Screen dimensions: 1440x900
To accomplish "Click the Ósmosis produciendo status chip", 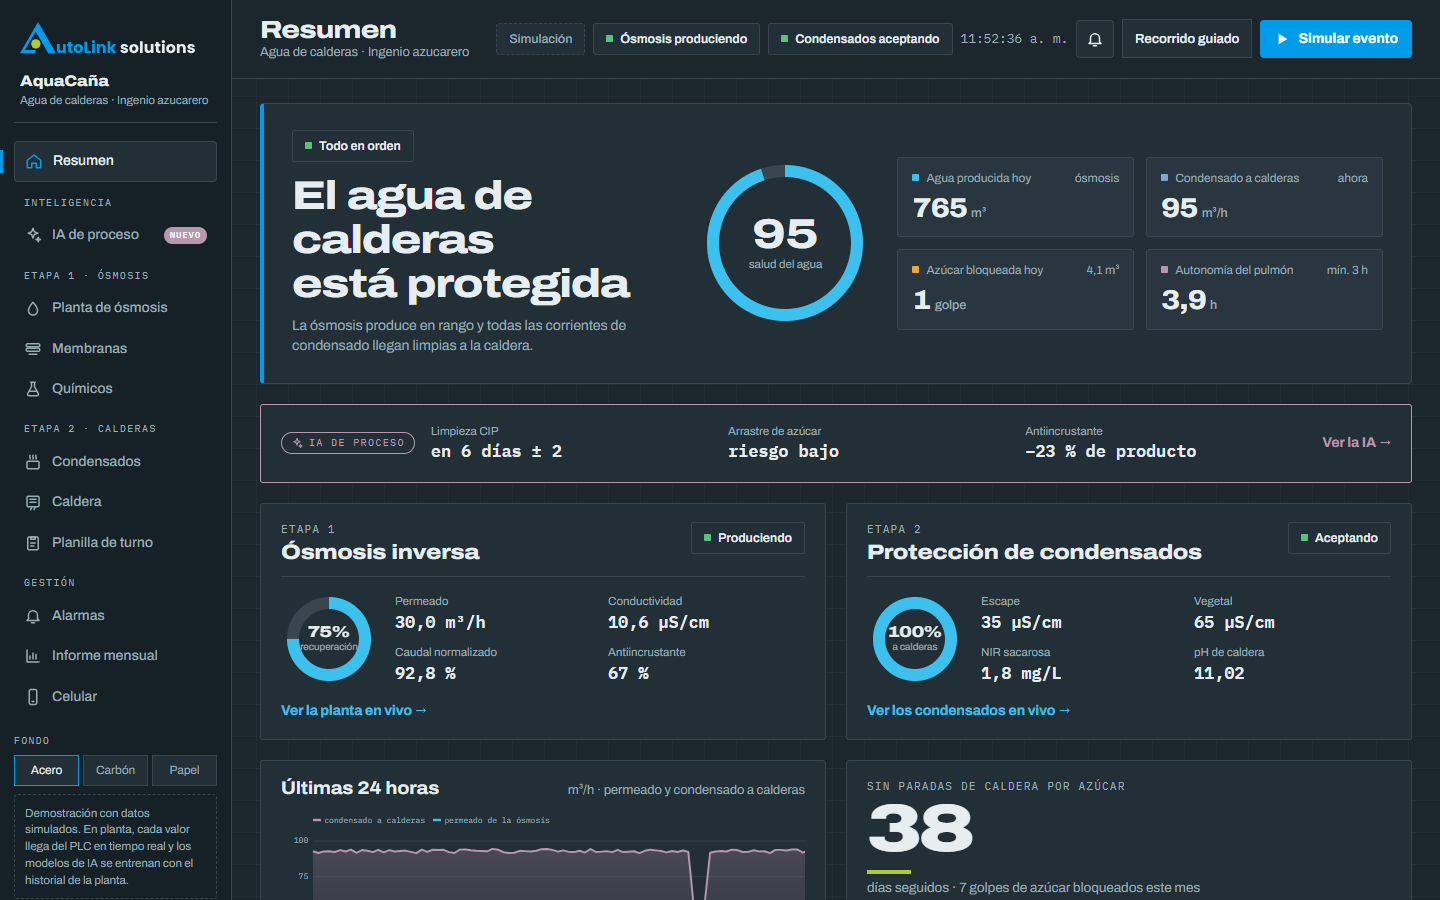I will point(676,39).
